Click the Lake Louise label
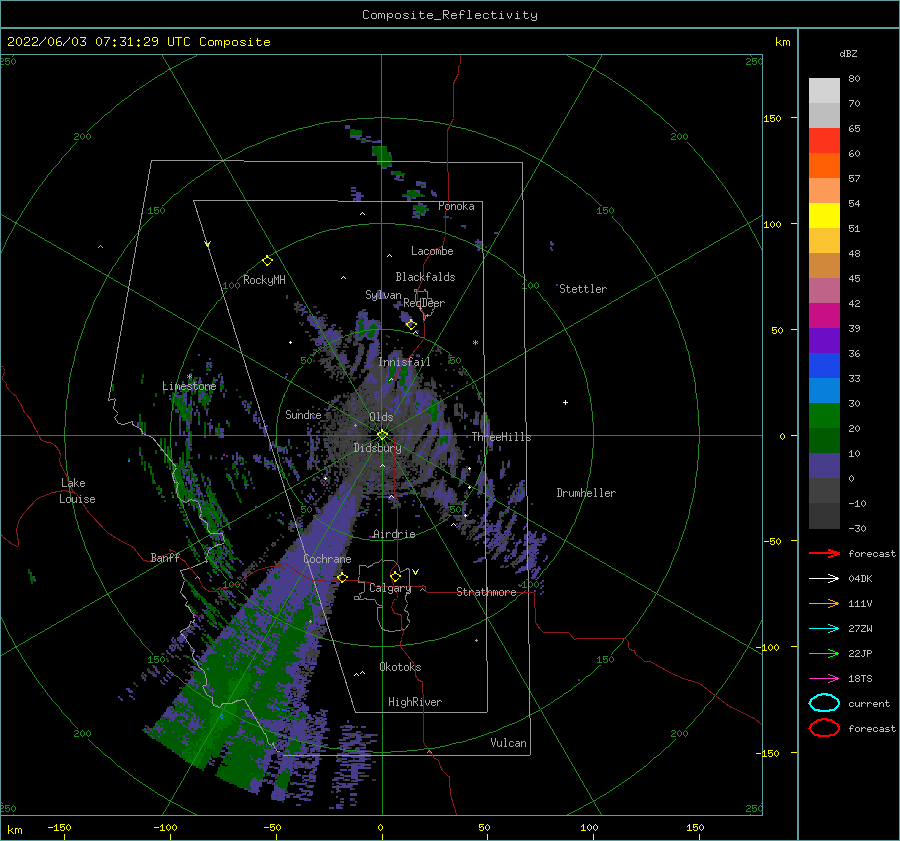The width and height of the screenshot is (900, 841). [77, 491]
